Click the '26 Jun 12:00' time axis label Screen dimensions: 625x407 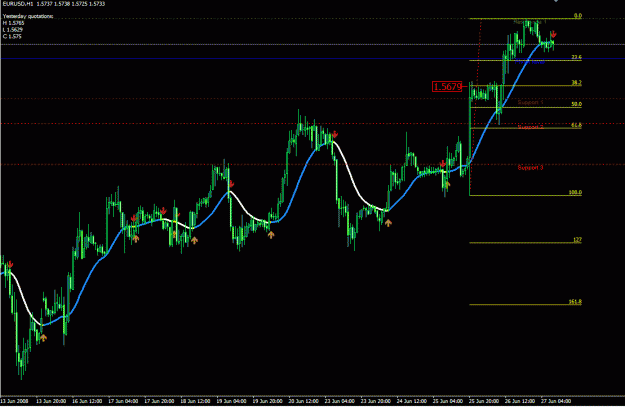pyautogui.click(x=520, y=401)
